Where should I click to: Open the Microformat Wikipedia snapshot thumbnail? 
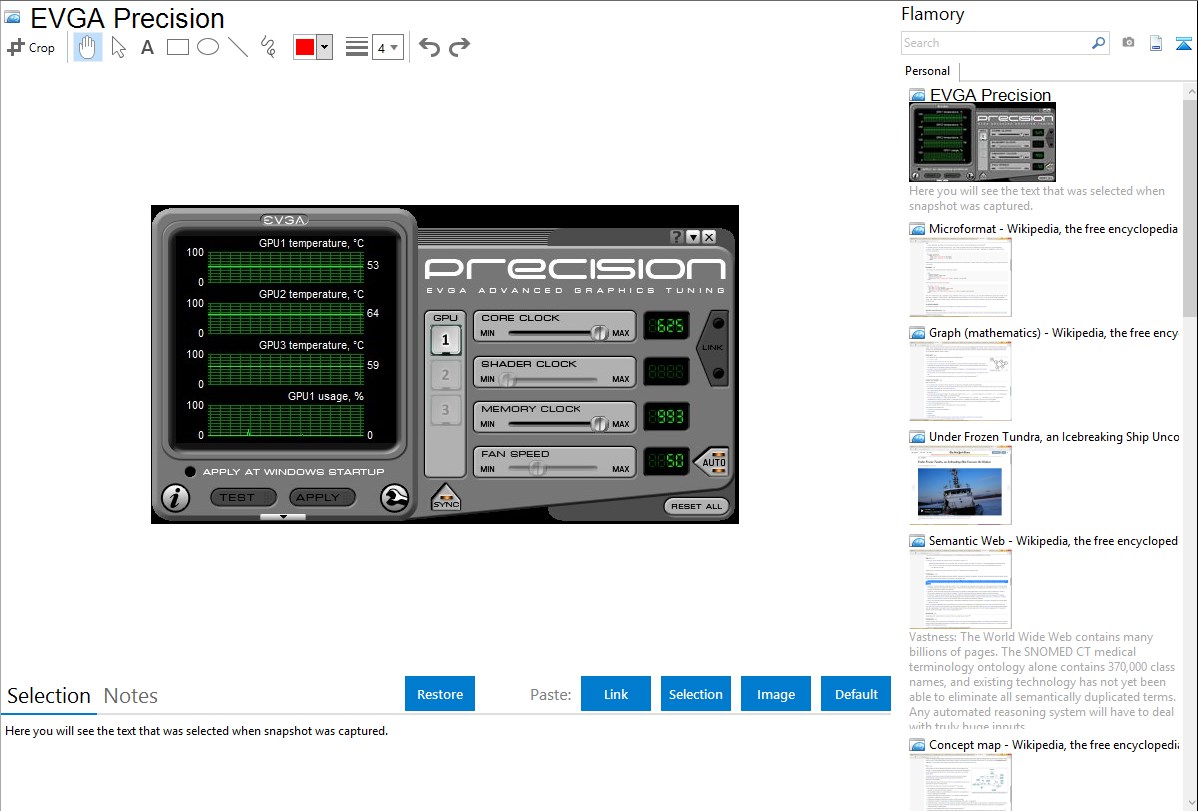[x=960, y=277]
